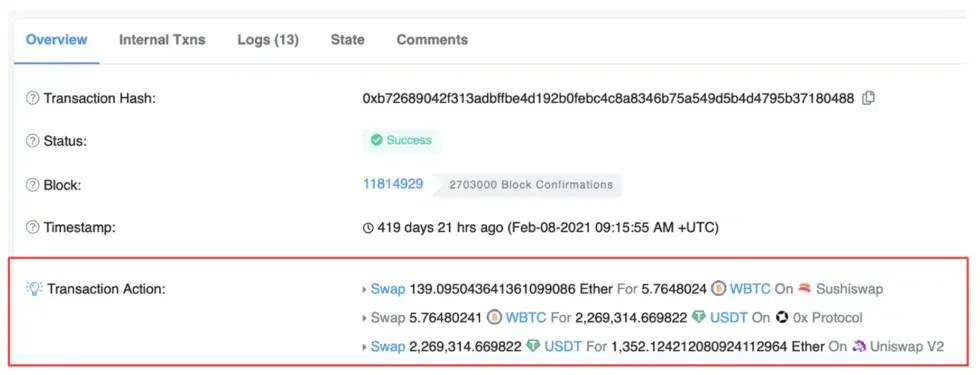Click the help icon beside Transaction Hash

(32, 98)
